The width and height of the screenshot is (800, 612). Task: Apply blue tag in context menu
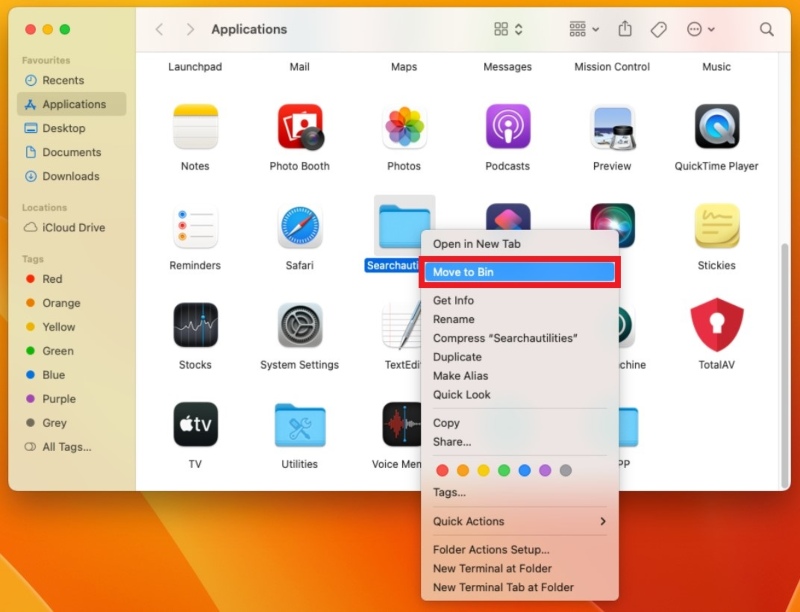(x=524, y=470)
